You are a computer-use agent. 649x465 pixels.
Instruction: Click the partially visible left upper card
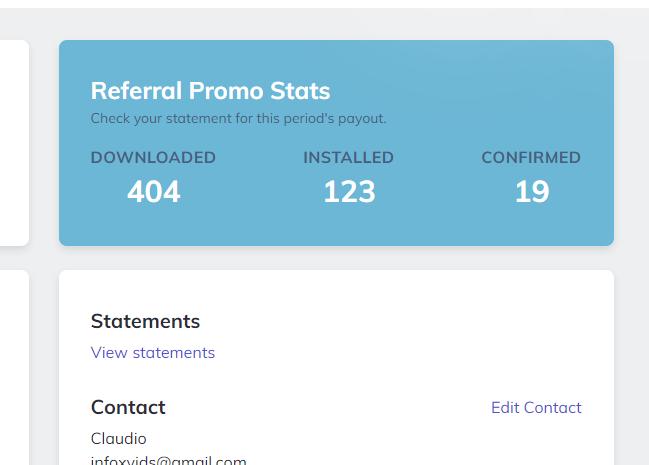[14, 143]
